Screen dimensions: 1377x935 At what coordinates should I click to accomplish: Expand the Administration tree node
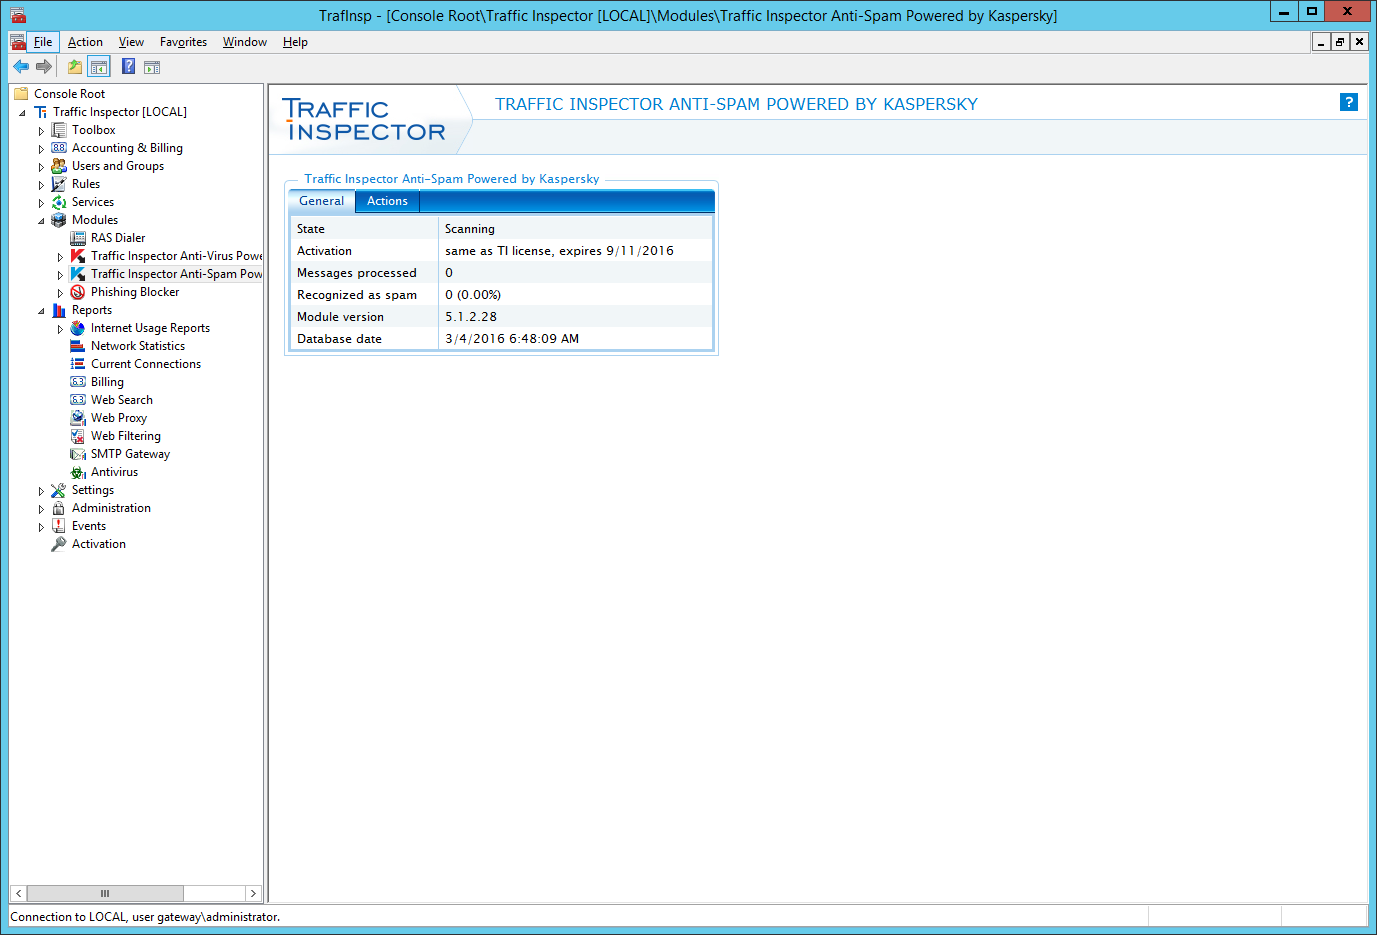pos(41,509)
